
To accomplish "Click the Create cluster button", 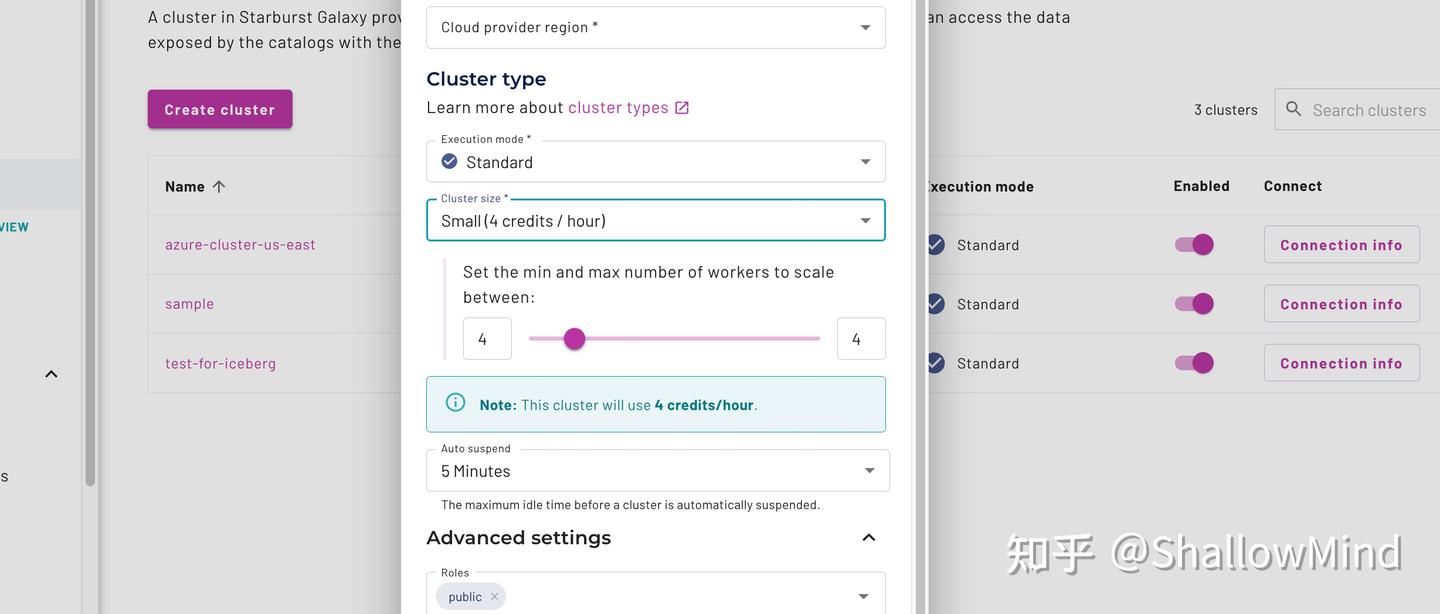I will [220, 109].
